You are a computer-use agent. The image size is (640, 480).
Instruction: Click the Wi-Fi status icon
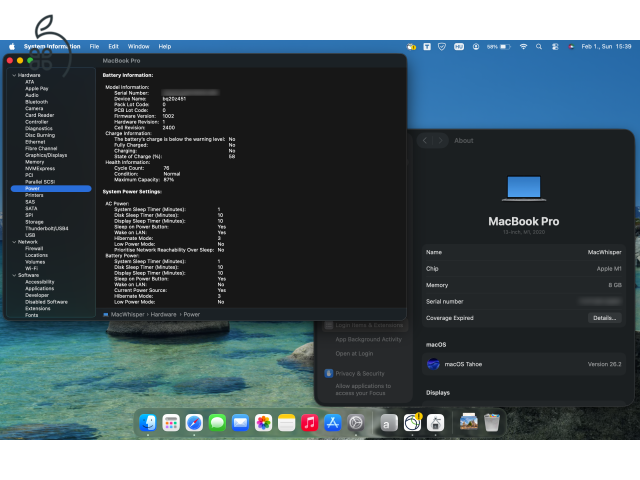(x=523, y=47)
